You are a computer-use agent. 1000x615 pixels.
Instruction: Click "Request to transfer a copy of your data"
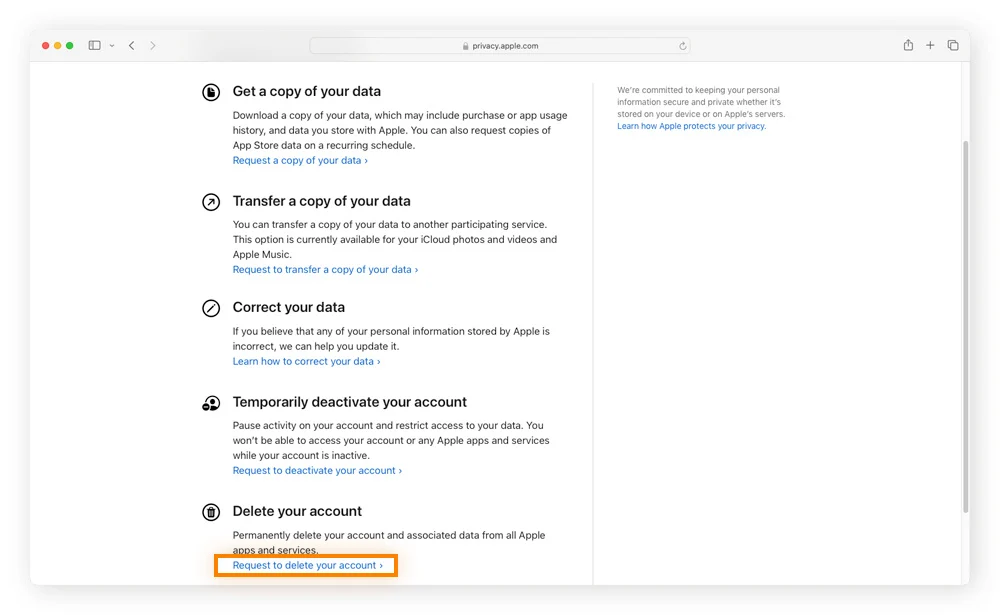(x=325, y=269)
